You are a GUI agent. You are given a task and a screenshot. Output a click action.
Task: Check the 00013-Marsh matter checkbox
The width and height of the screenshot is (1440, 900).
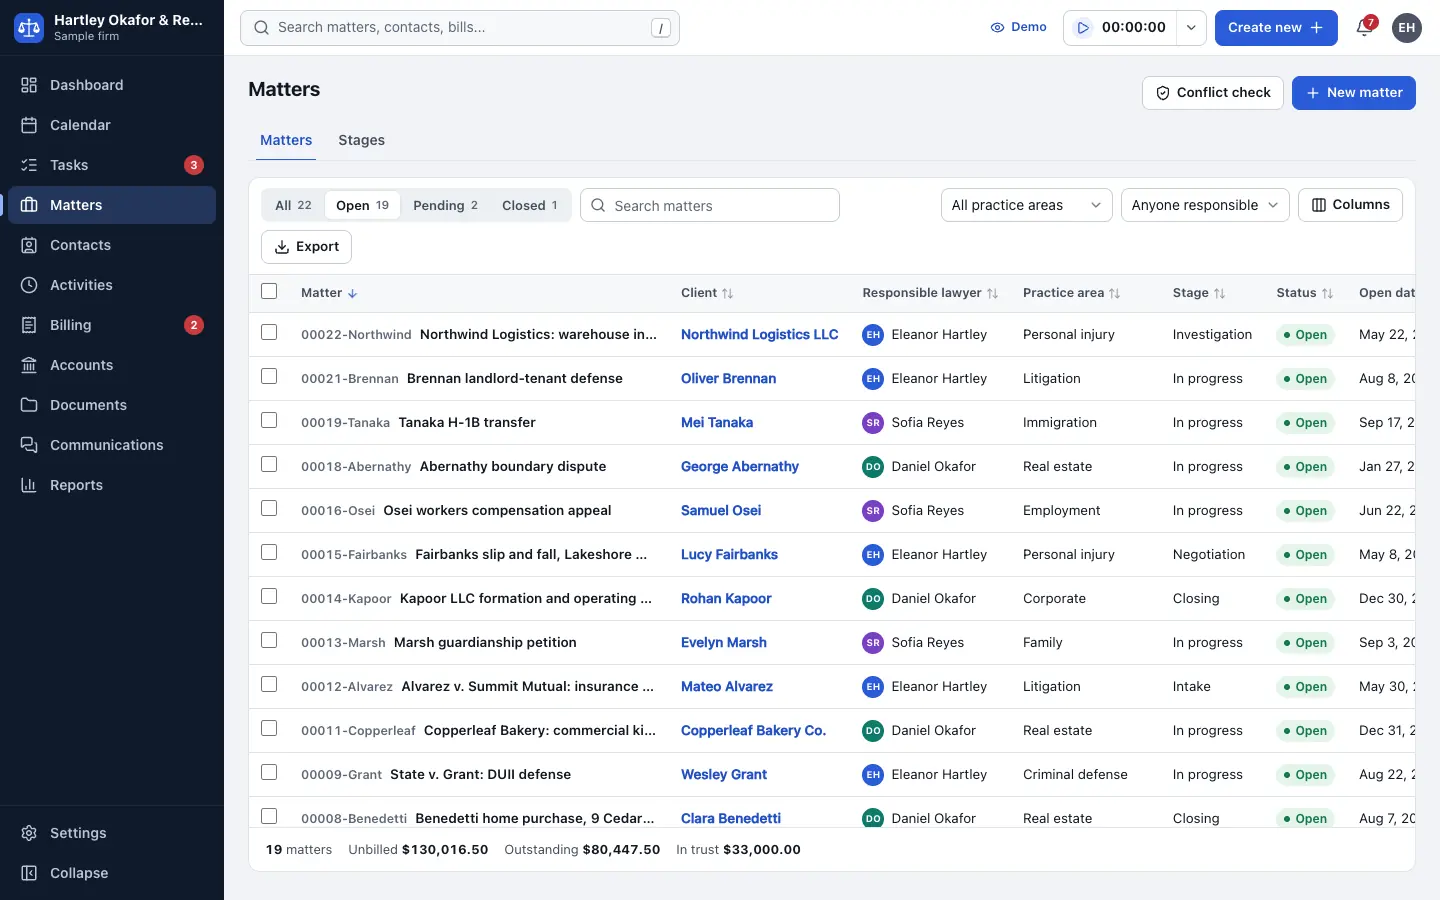269,640
